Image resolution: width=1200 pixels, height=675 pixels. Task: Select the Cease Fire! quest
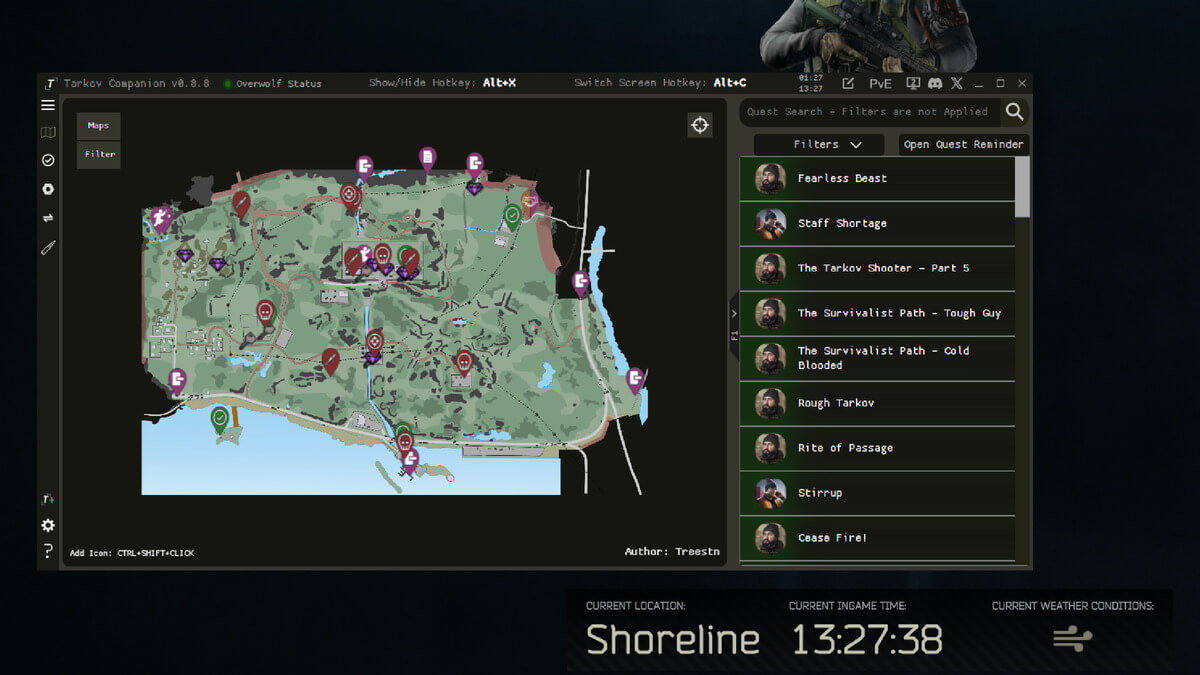877,538
